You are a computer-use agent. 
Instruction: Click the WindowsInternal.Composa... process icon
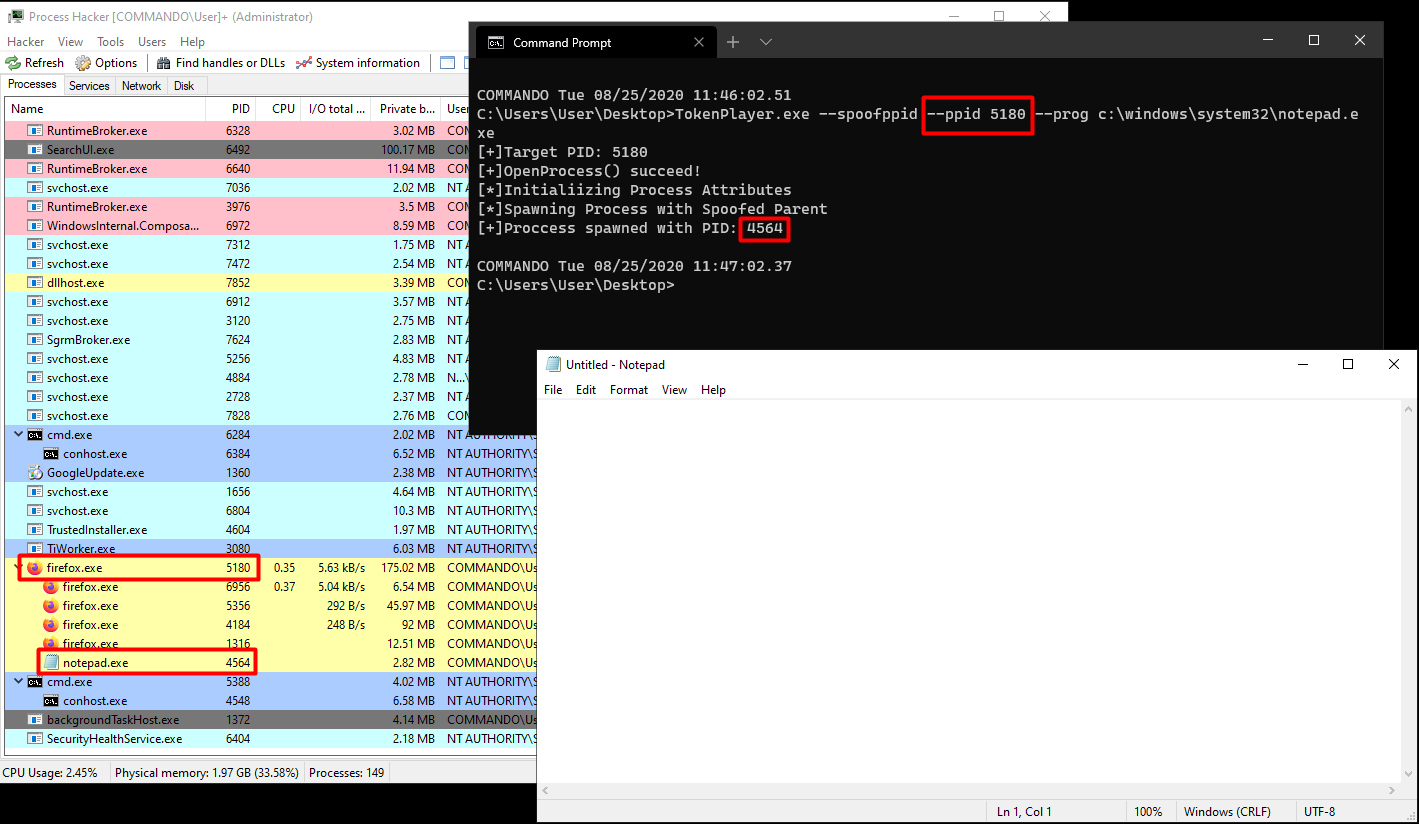[x=35, y=226]
